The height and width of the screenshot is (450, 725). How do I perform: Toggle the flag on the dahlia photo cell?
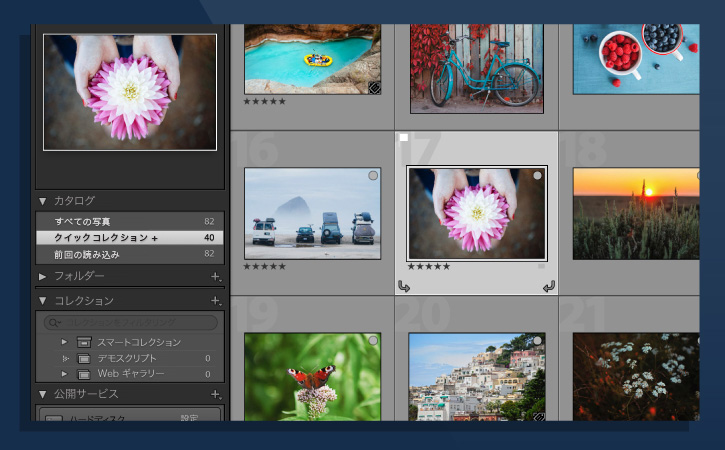pos(404,137)
